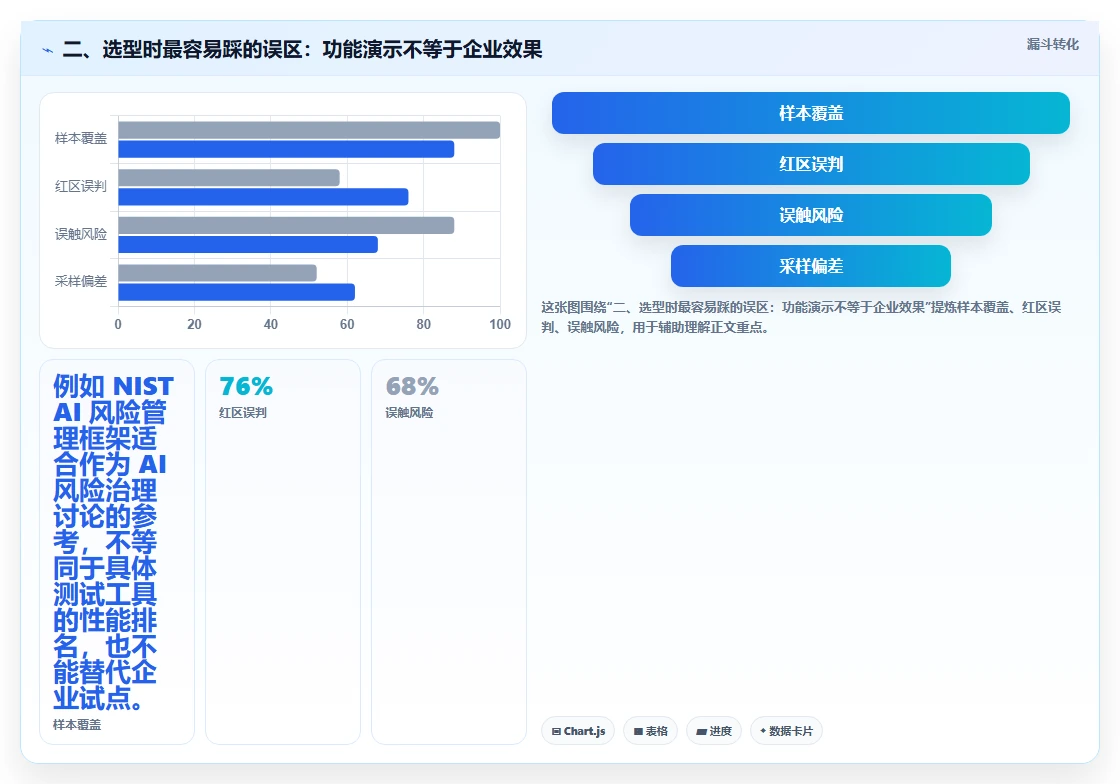The width and height of the screenshot is (1120, 784).
Task: Click the blue bar for 样本覆盖
Action: [x=286, y=149]
